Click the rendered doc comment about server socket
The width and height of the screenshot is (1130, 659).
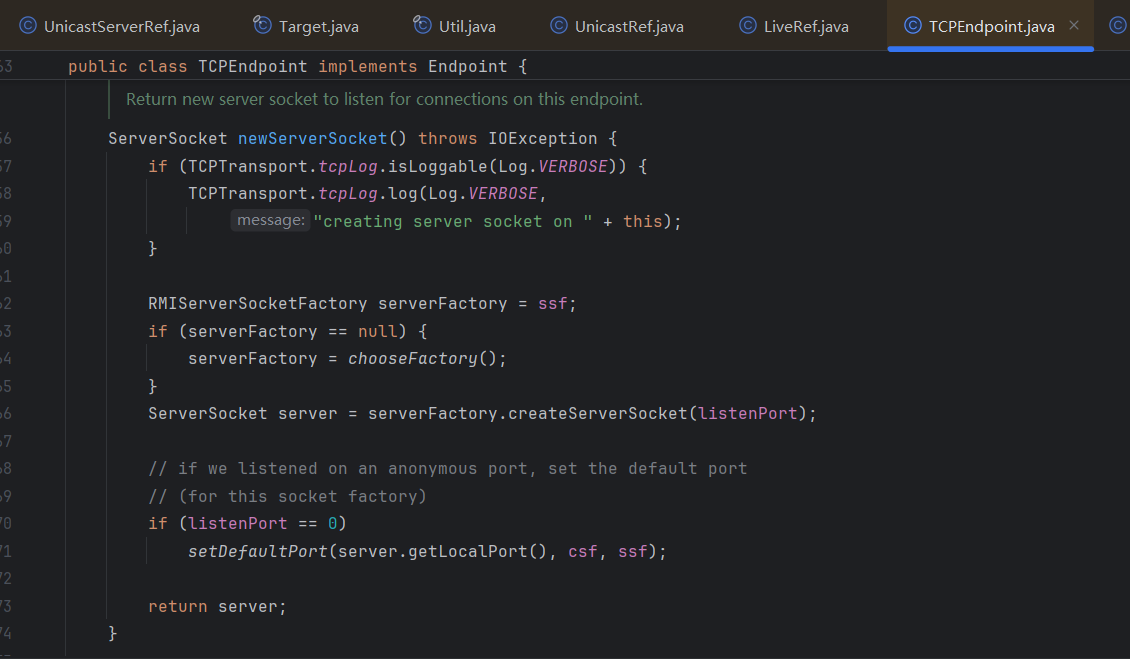point(384,100)
